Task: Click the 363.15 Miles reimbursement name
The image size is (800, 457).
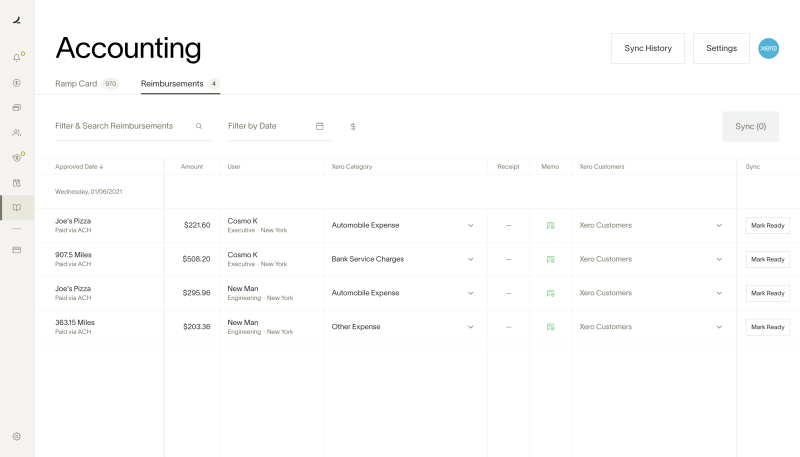Action: [x=75, y=322]
